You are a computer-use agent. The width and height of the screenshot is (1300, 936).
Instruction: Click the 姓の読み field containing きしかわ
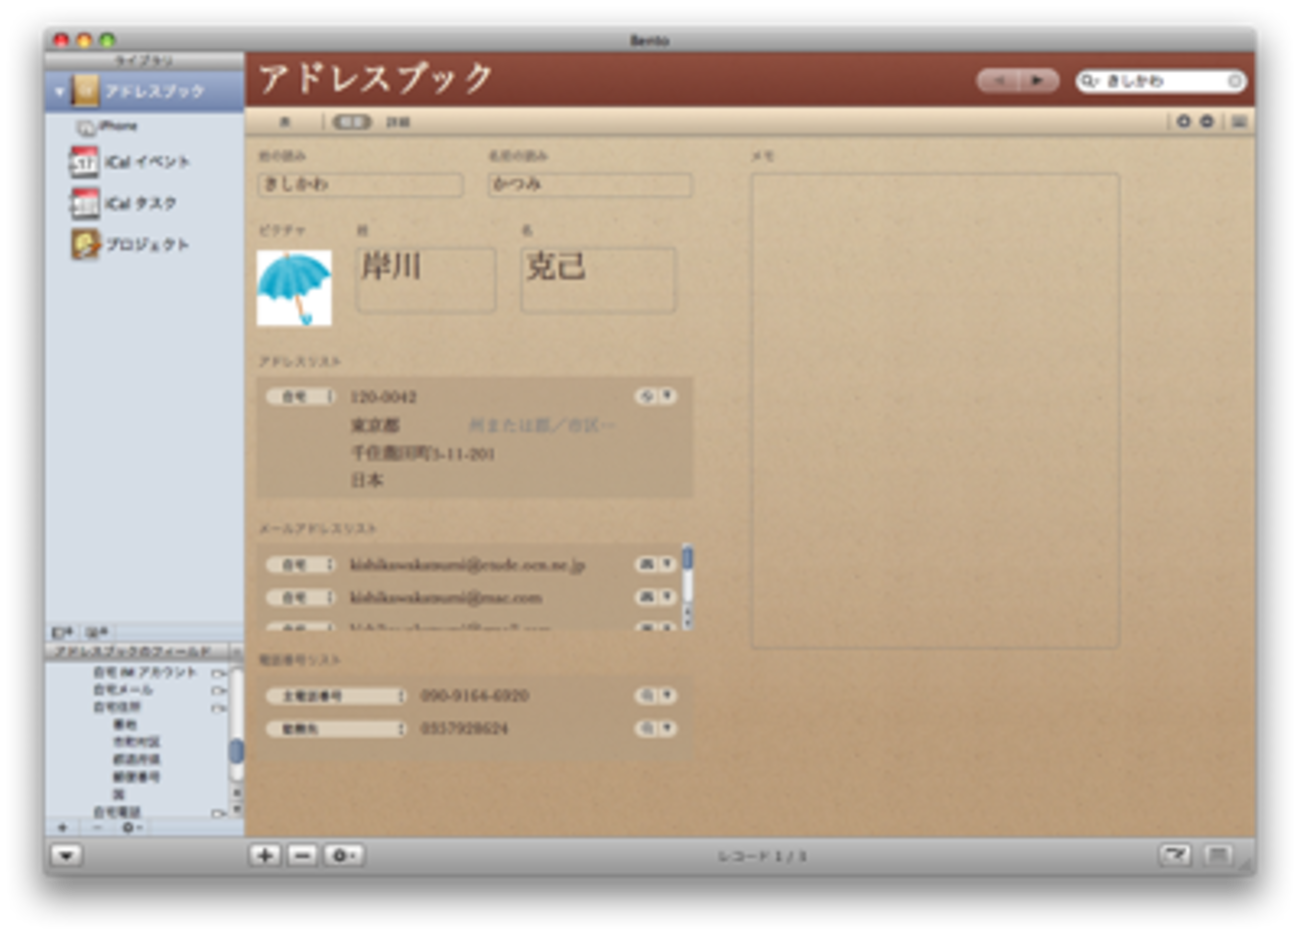coord(360,185)
